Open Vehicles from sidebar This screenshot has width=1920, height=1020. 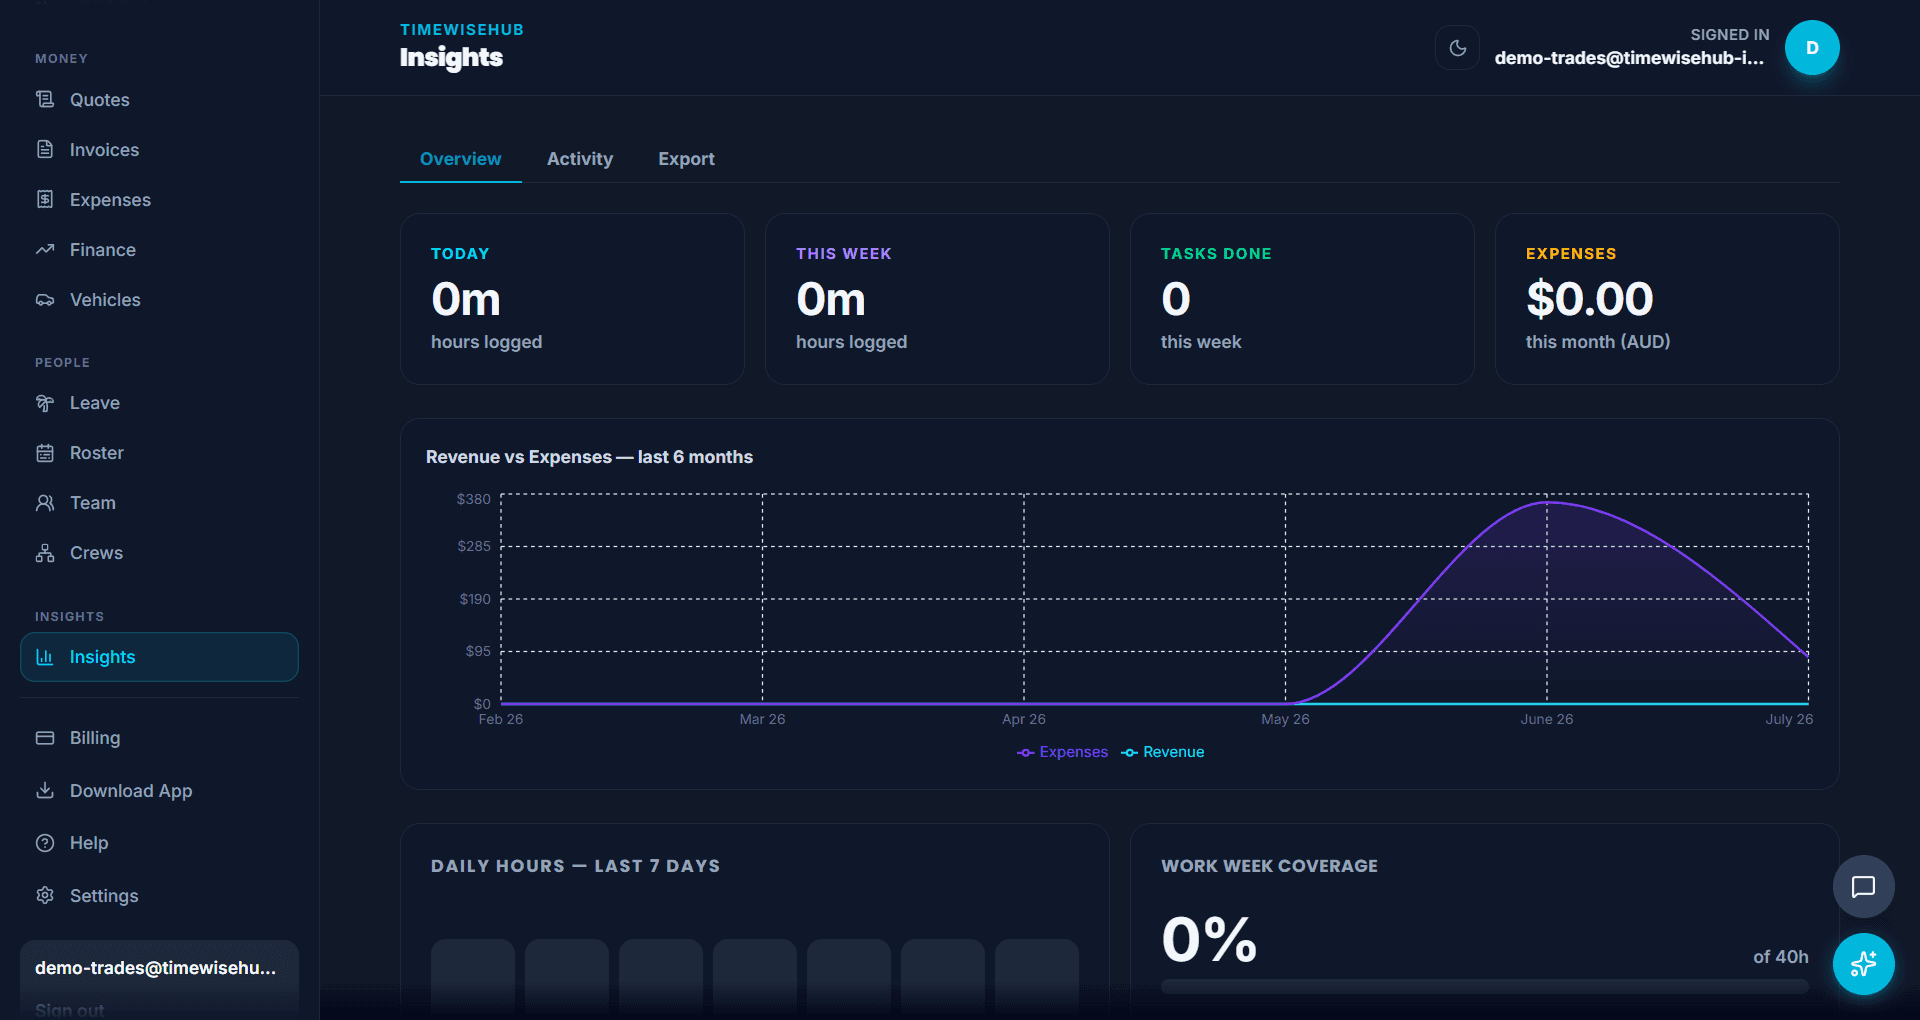[159, 299]
